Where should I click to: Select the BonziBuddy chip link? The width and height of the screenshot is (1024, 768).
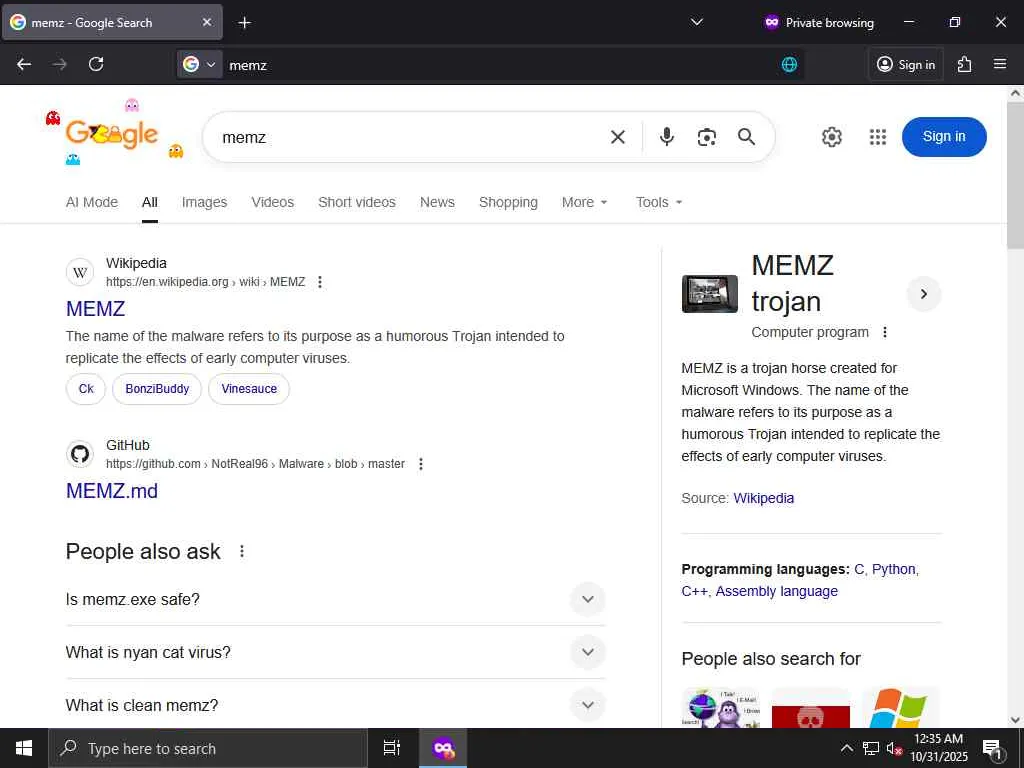click(x=157, y=389)
